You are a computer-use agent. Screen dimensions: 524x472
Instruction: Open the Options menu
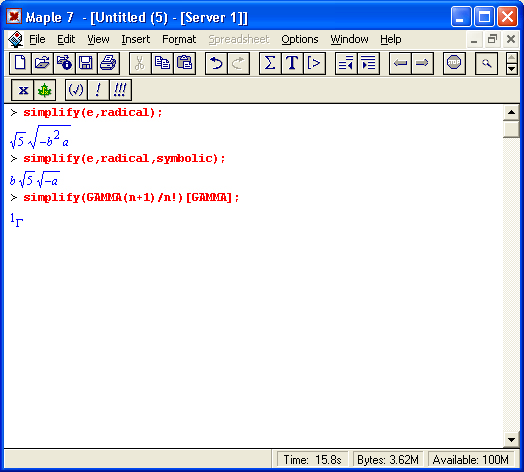coord(299,39)
